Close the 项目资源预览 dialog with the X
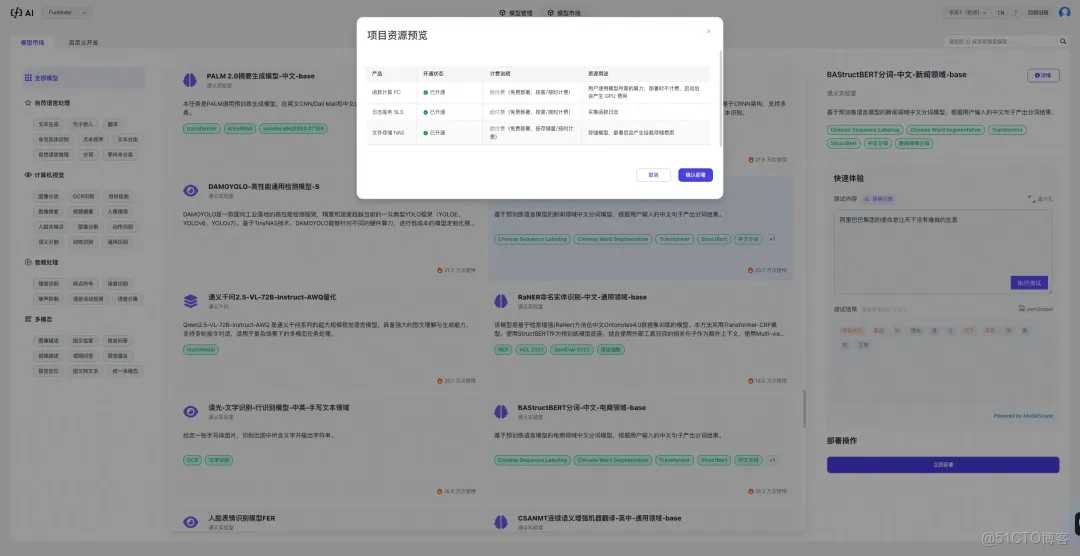Image resolution: width=1080 pixels, height=556 pixels. (x=708, y=32)
